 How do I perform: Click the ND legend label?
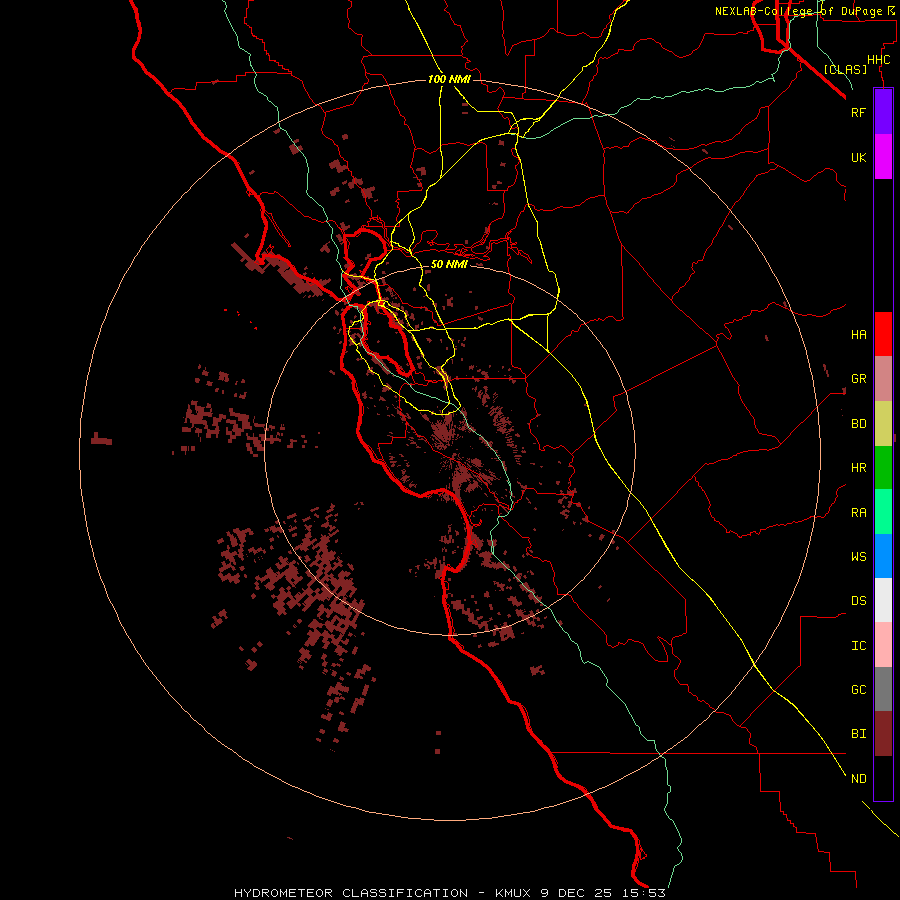pyautogui.click(x=858, y=778)
